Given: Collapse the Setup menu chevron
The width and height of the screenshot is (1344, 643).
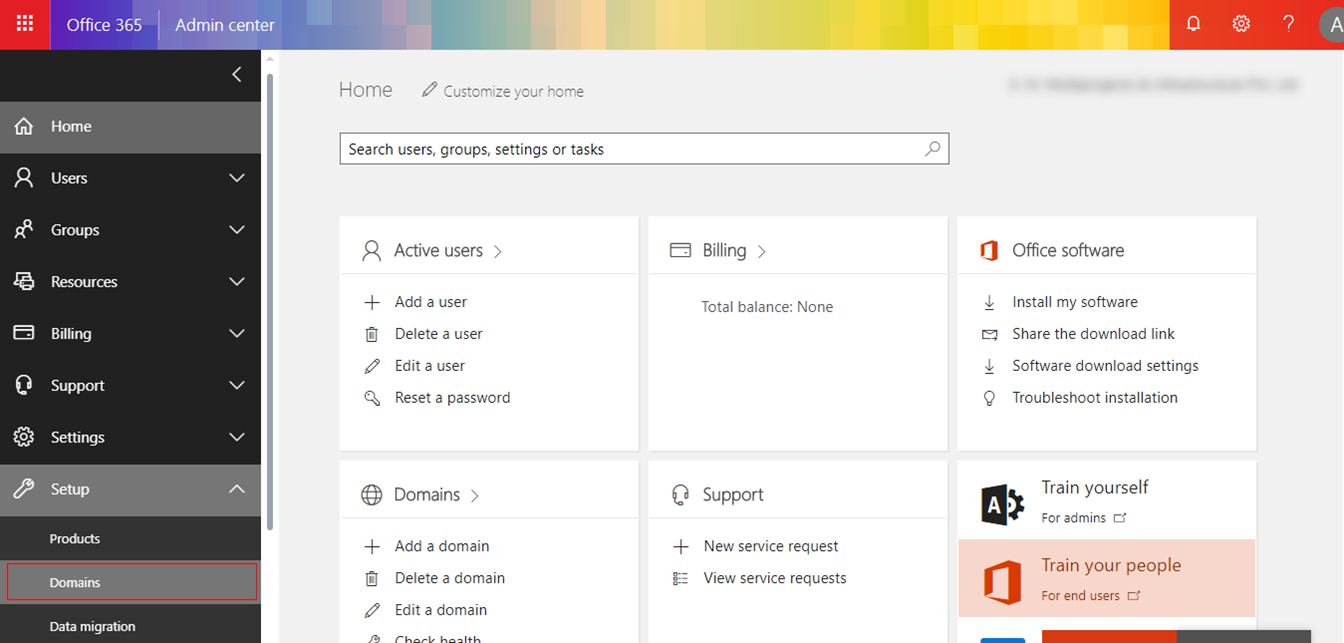Looking at the screenshot, I should click(237, 489).
